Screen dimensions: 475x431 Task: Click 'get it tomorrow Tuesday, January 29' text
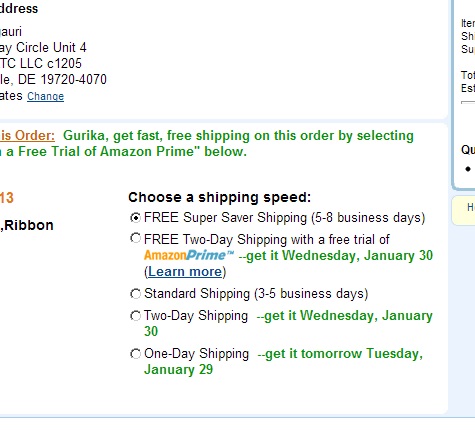[283, 361]
